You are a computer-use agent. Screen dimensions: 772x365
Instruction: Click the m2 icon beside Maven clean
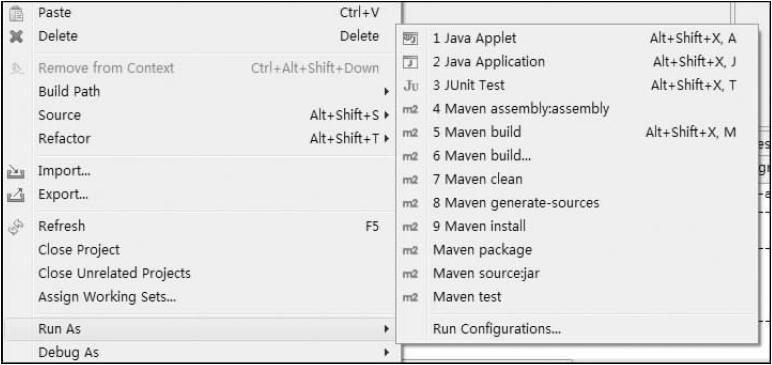(410, 180)
